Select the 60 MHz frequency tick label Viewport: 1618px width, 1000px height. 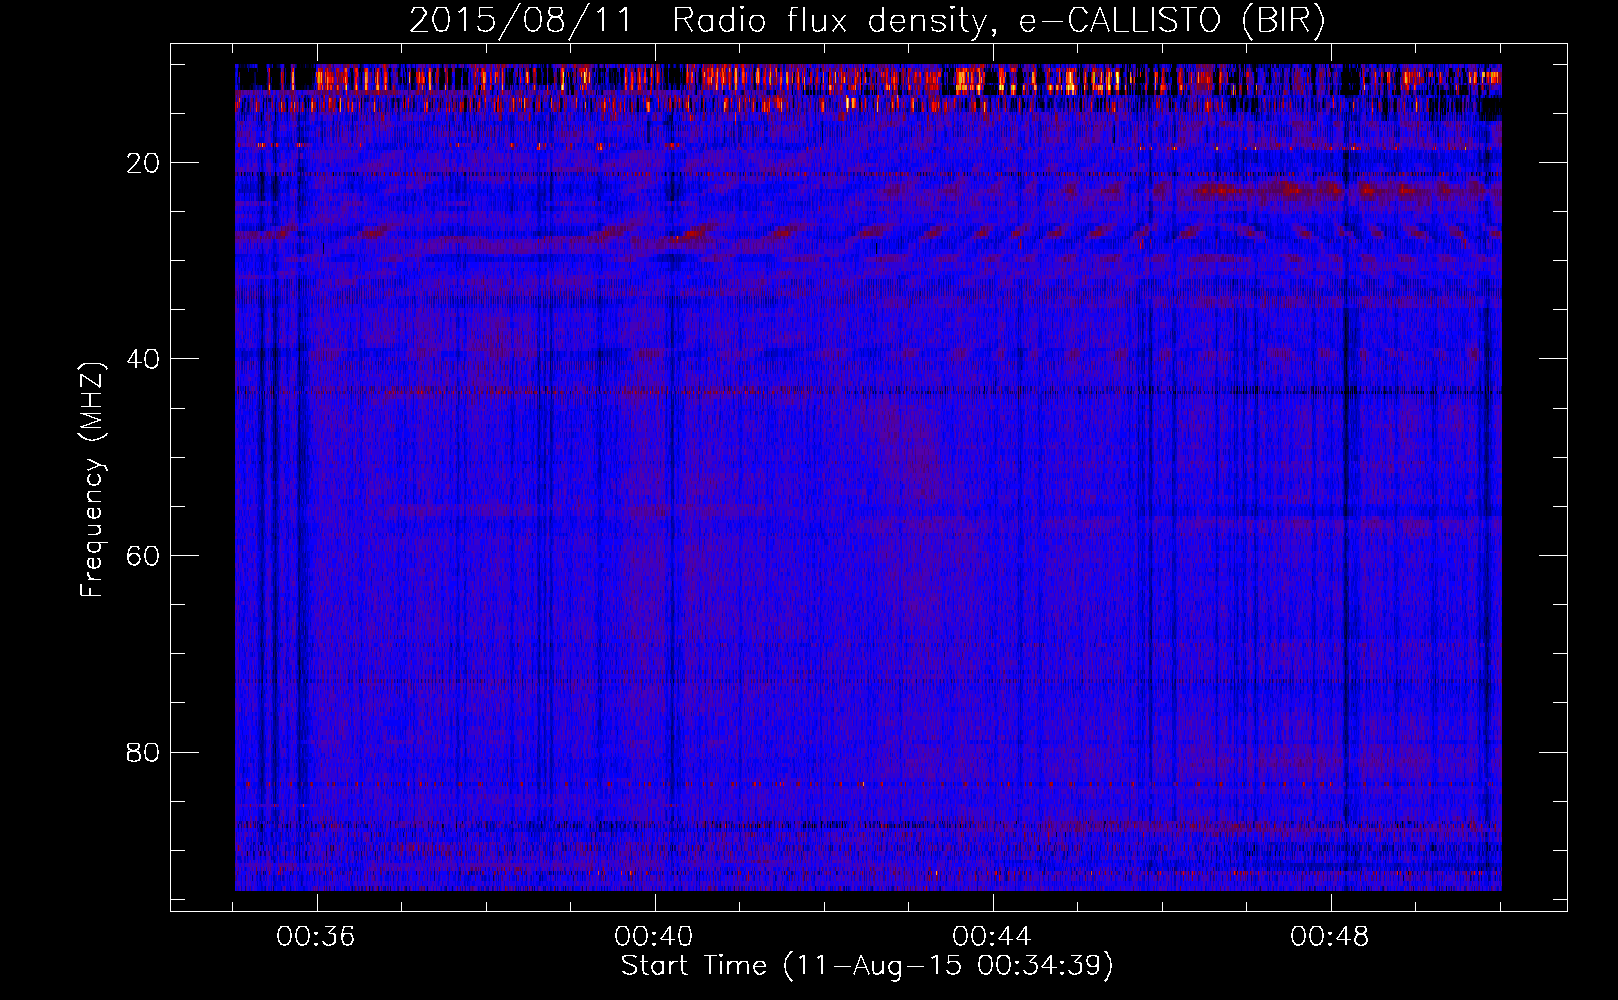point(143,556)
